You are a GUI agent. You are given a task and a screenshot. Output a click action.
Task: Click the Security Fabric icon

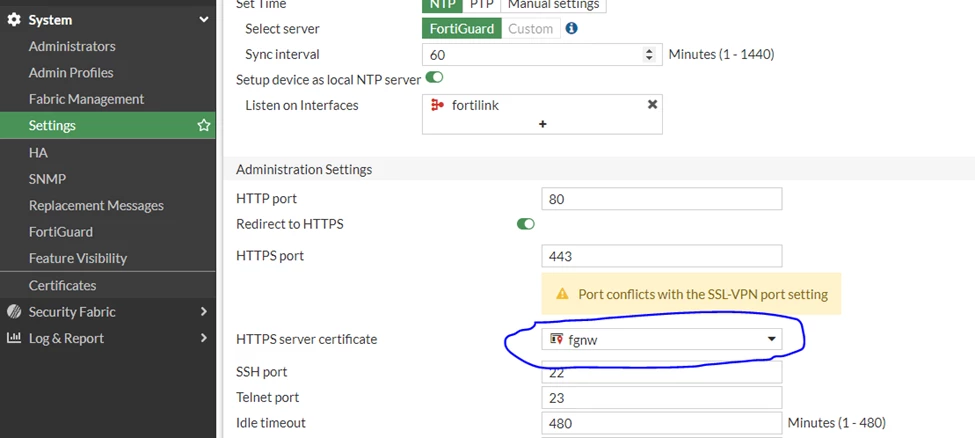tap(14, 312)
